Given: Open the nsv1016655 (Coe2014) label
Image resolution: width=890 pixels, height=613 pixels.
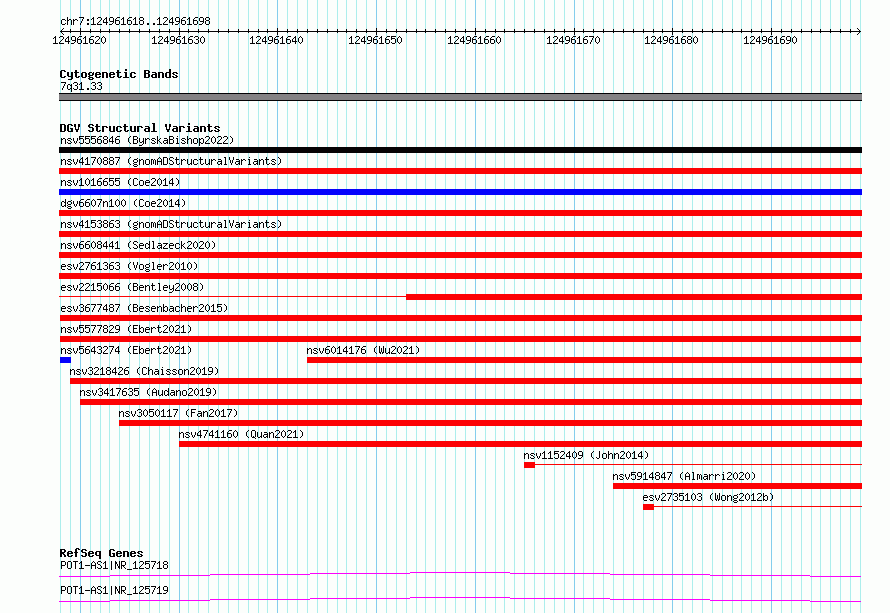Looking at the screenshot, I should click(x=120, y=182).
